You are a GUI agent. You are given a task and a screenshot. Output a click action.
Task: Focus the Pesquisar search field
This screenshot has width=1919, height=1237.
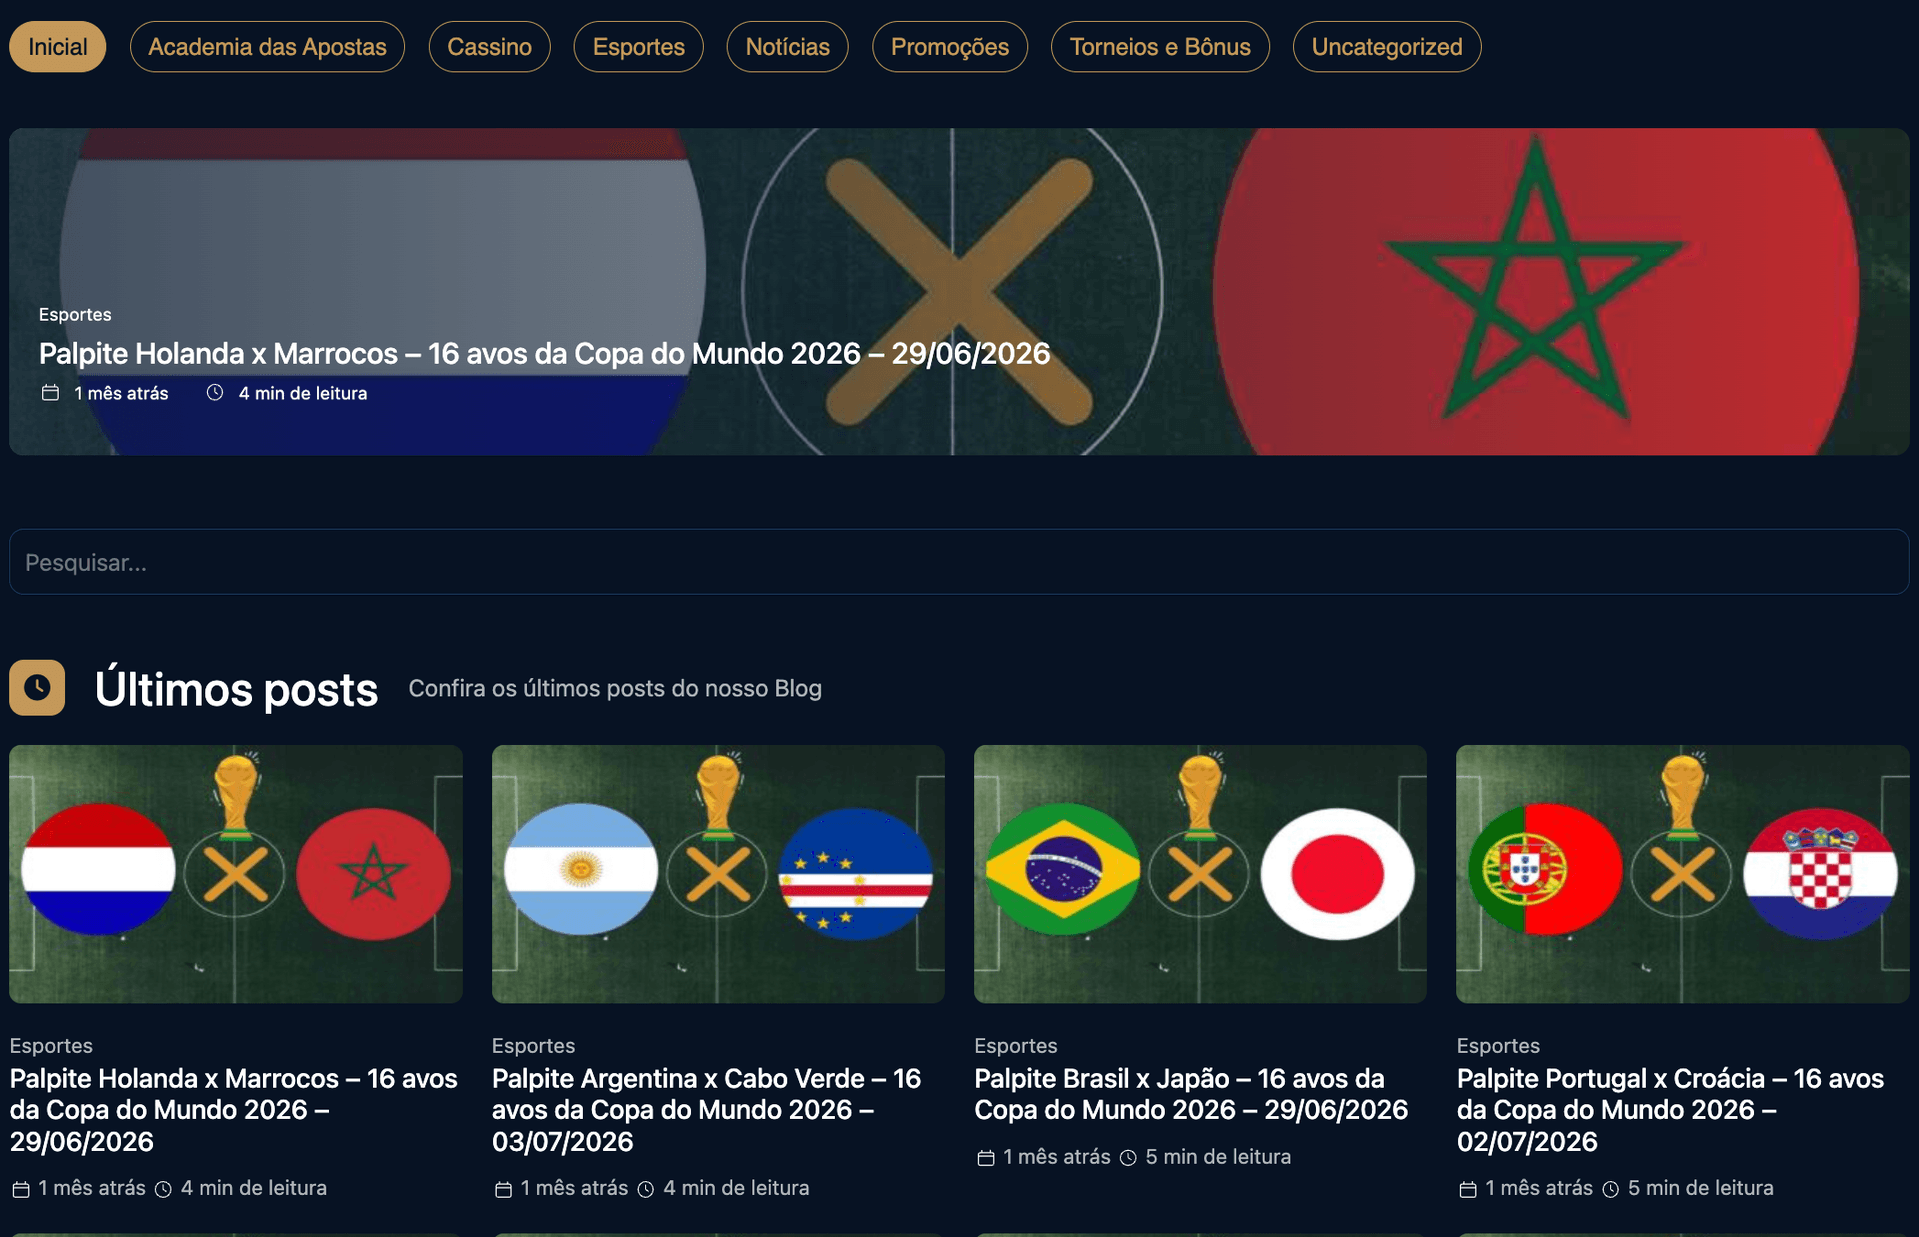click(x=959, y=562)
